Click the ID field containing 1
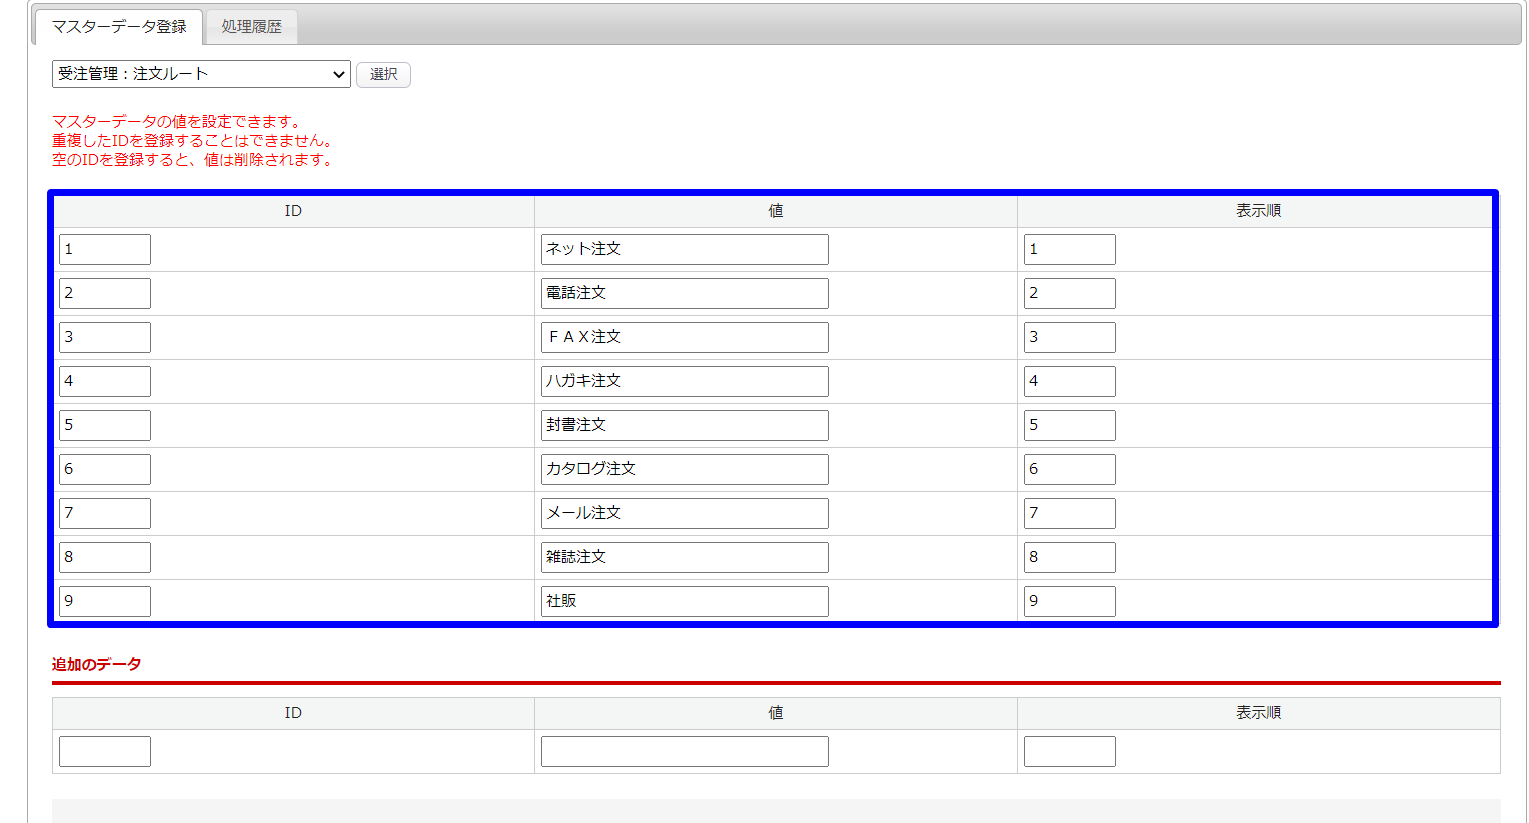1529x823 pixels. [105, 250]
